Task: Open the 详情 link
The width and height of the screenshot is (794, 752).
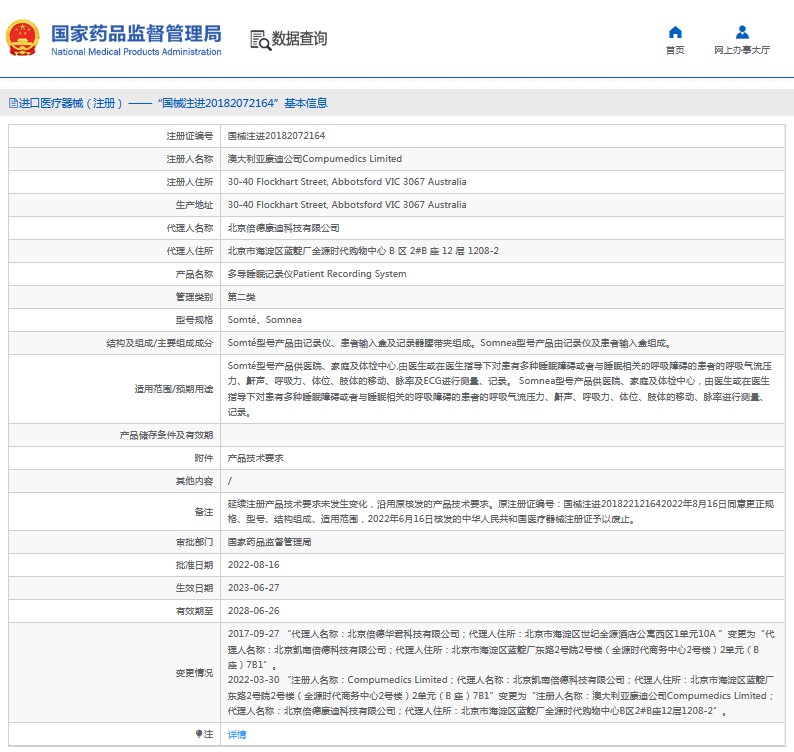Action: (x=236, y=734)
